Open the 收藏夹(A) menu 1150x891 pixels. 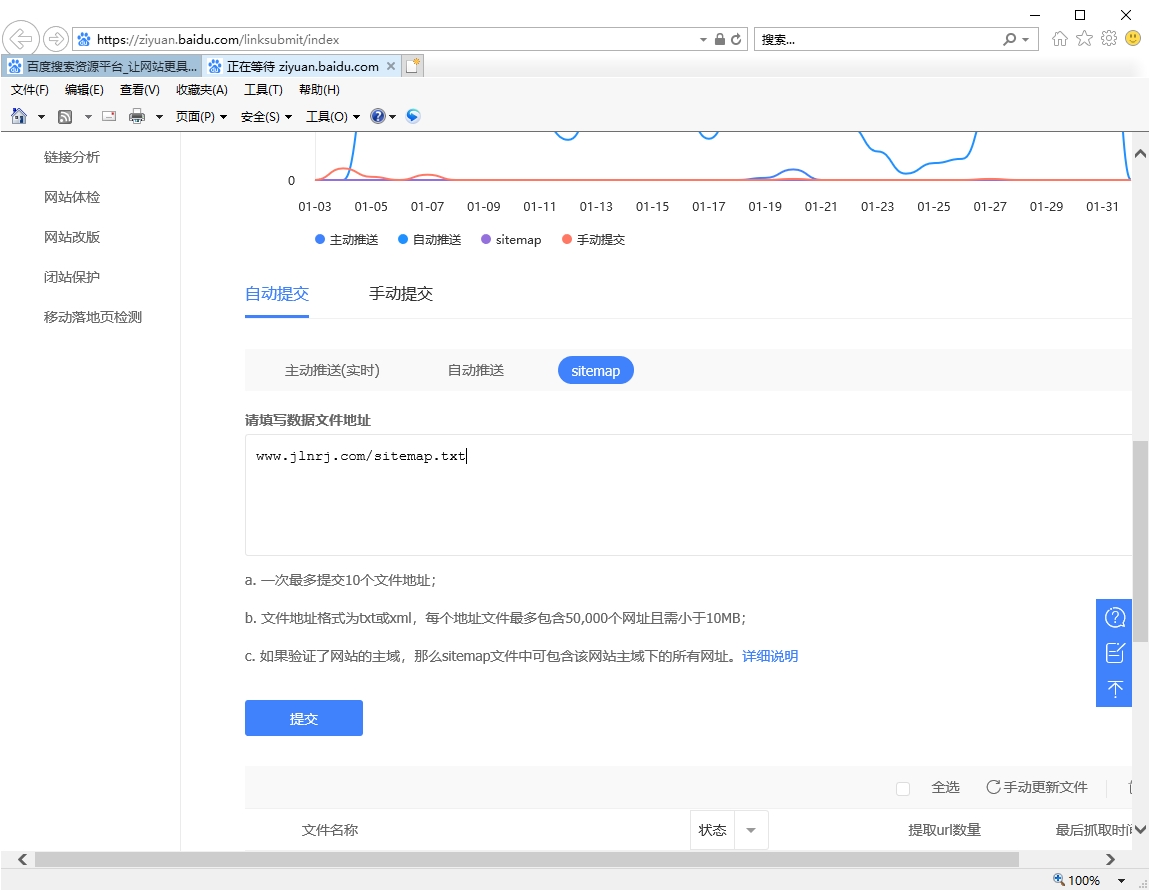tap(201, 90)
